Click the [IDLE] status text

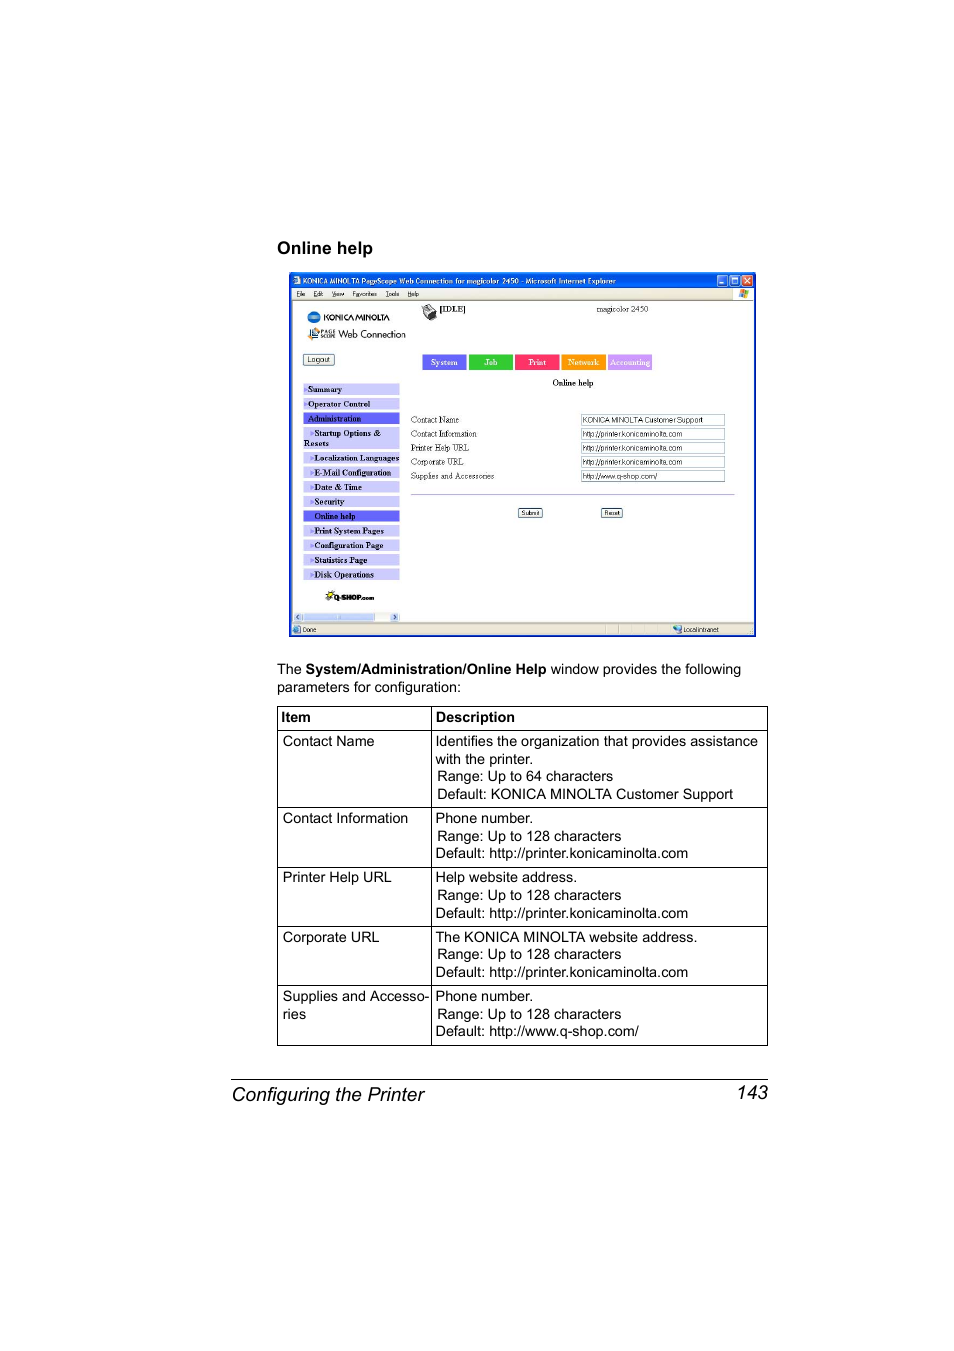(x=453, y=310)
